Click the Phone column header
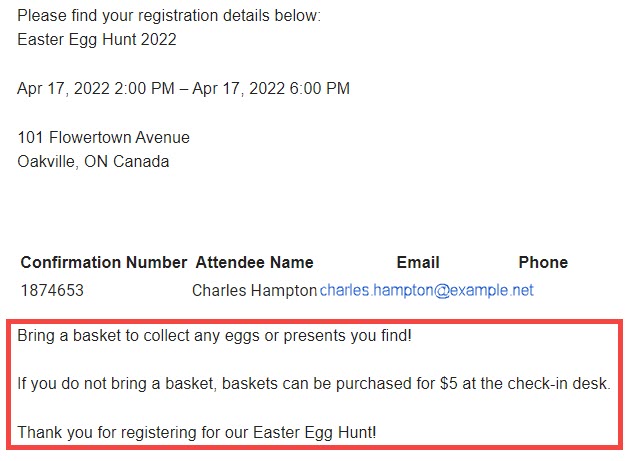Image resolution: width=634 pixels, height=461 pixels. click(x=543, y=263)
